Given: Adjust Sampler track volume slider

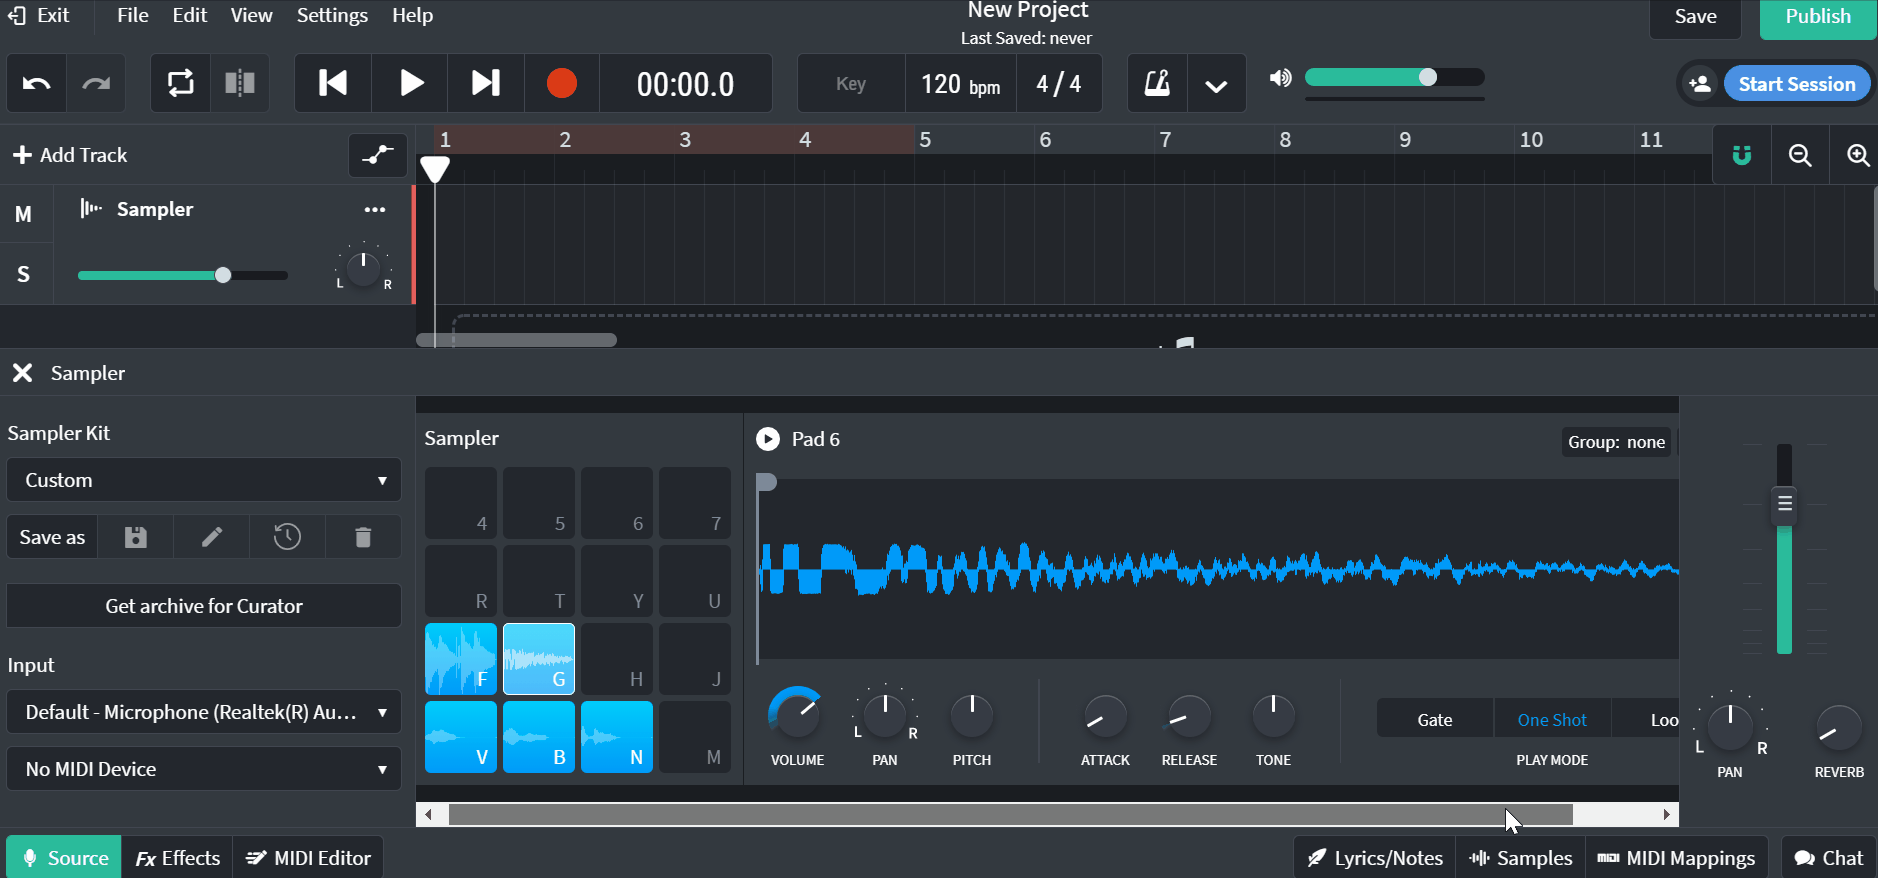Looking at the screenshot, I should (x=182, y=275).
